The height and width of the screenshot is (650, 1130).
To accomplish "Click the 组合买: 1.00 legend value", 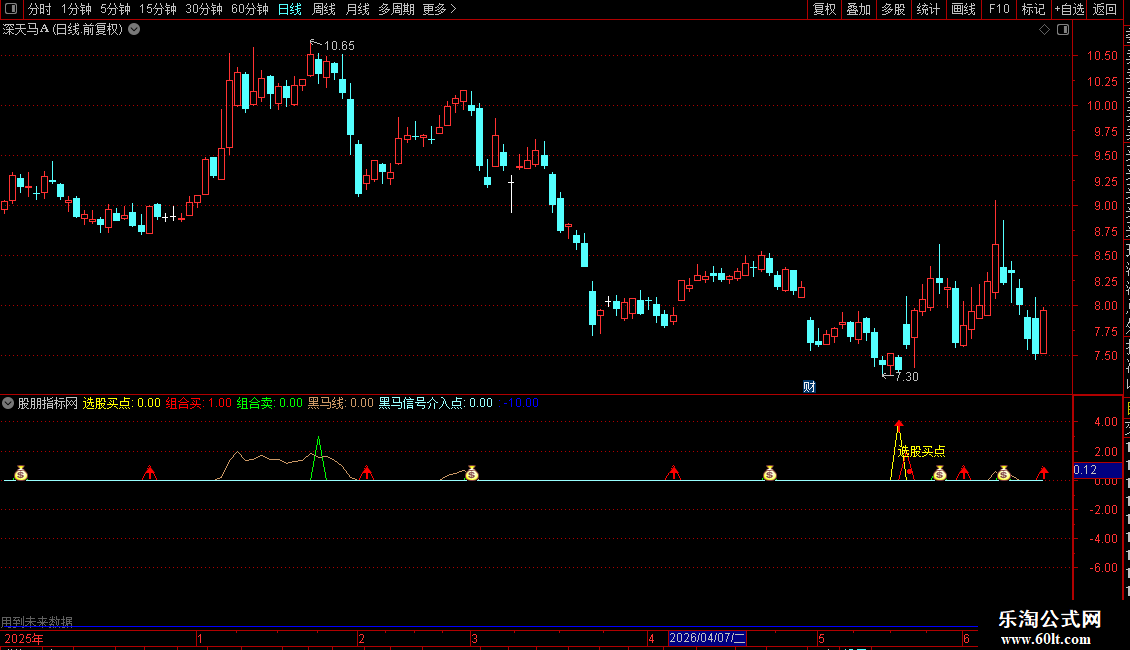I will 199,403.
